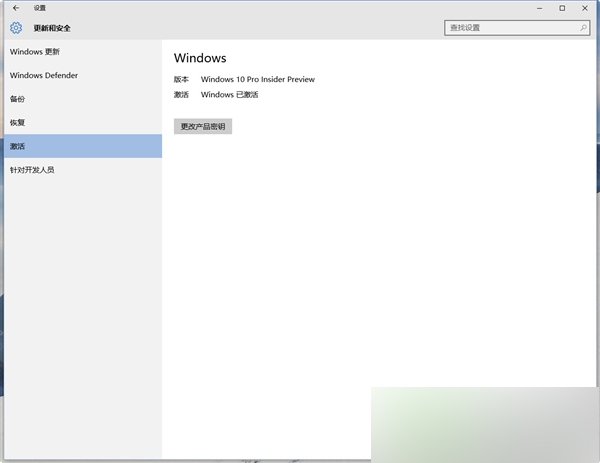Click the Windows heading text
Screen dimensions: 600x463
coord(200,58)
